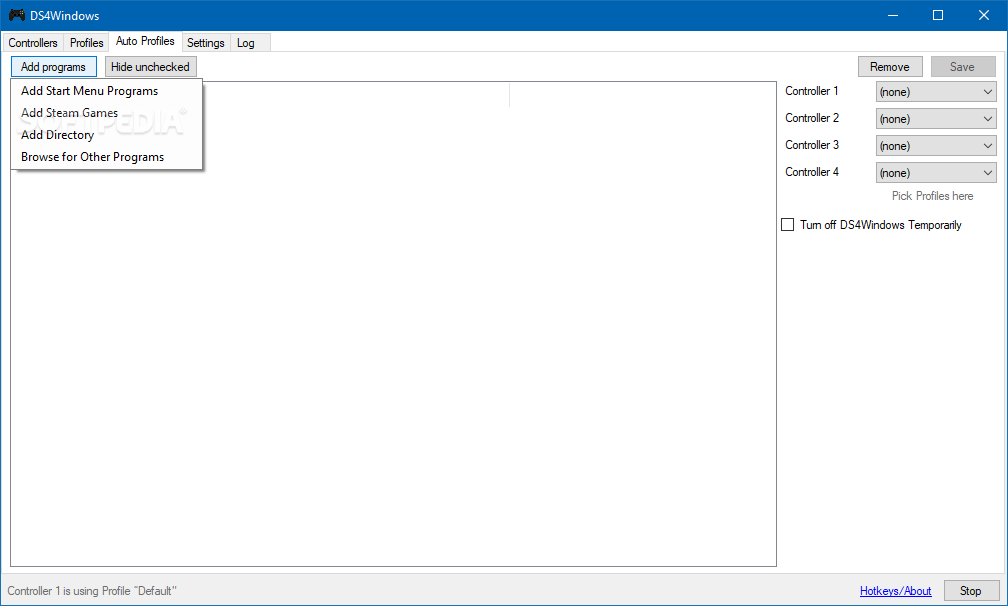This screenshot has height=606, width=1008.
Task: Minimize the DS4Windows window
Action: [892, 15]
